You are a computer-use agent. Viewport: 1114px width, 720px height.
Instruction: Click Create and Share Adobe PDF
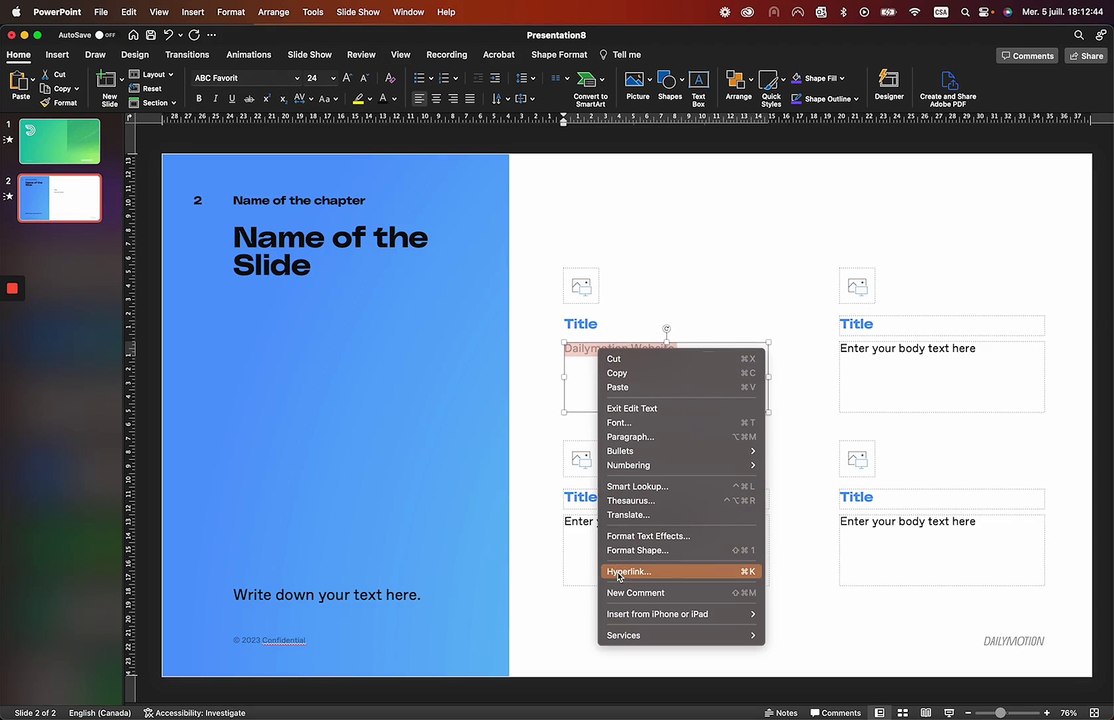point(948,88)
